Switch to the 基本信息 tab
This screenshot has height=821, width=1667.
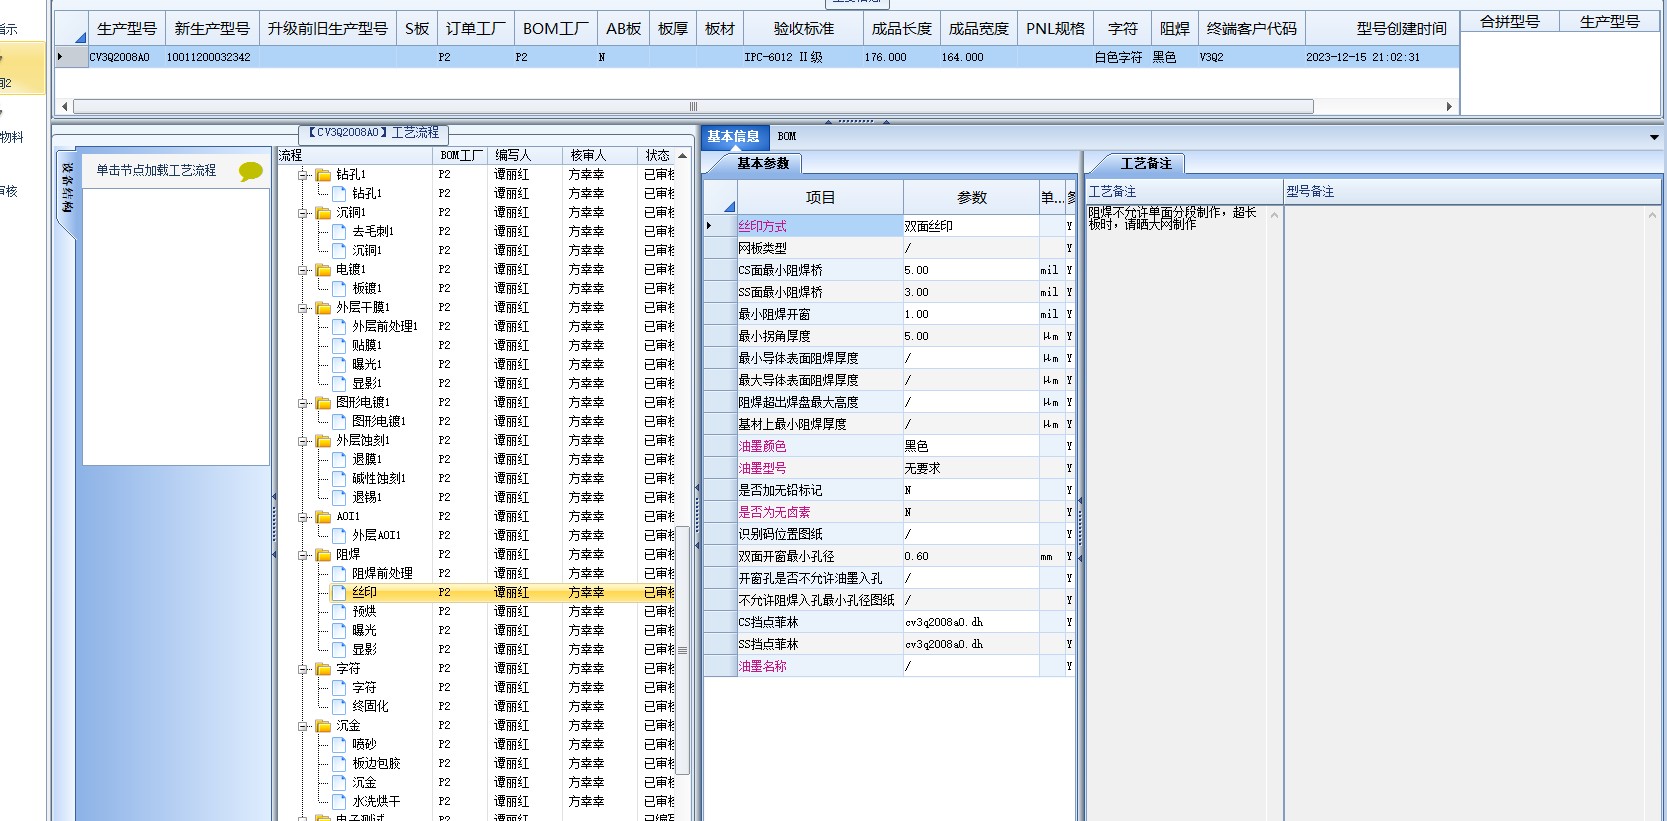tap(733, 137)
